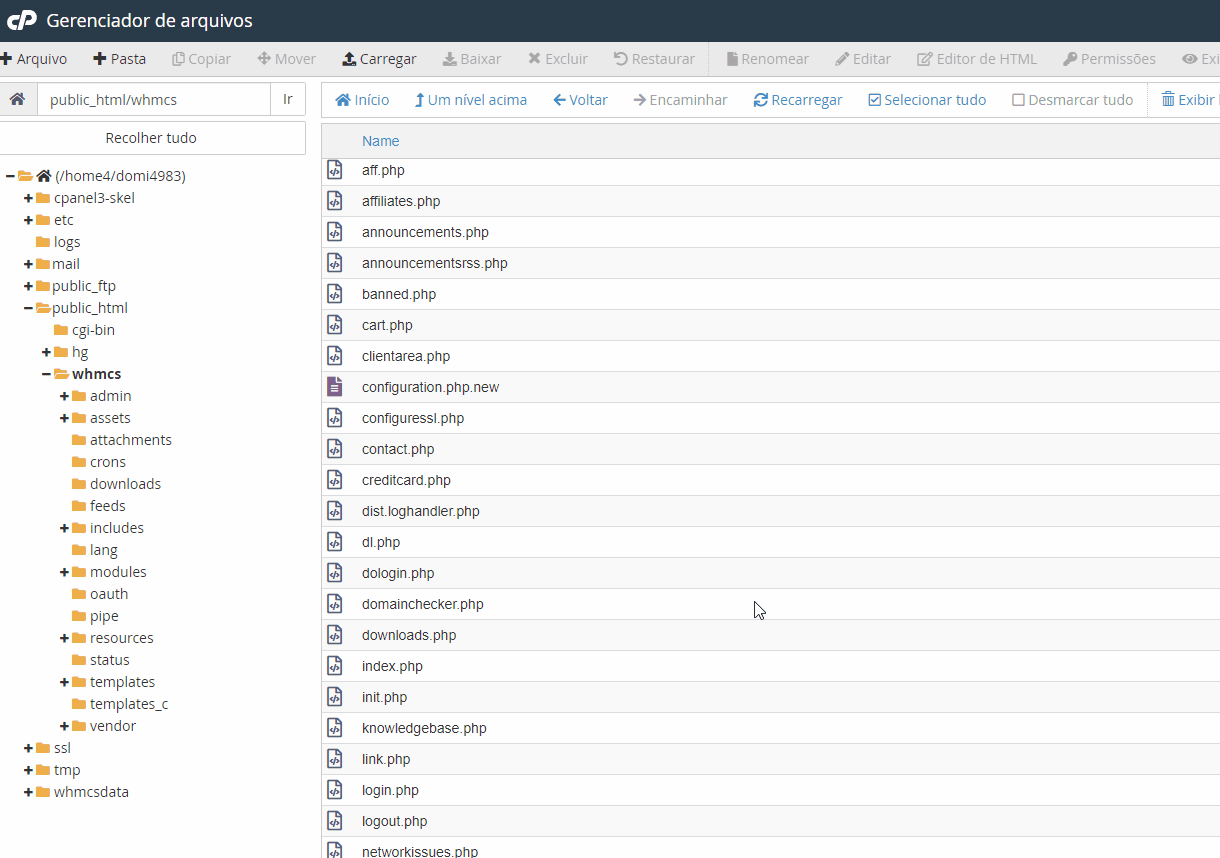Select the downloads folder in tree
The width and height of the screenshot is (1220, 858).
click(x=125, y=484)
